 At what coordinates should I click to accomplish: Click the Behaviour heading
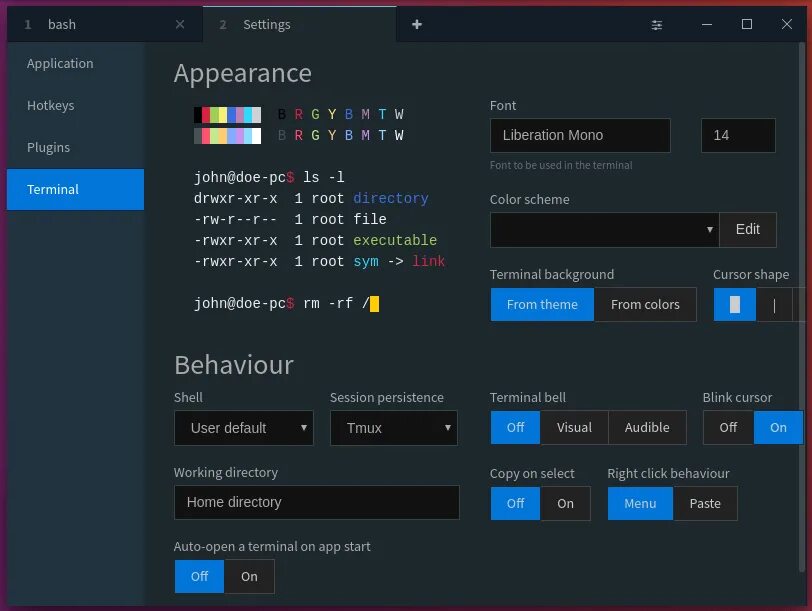pyautogui.click(x=234, y=365)
